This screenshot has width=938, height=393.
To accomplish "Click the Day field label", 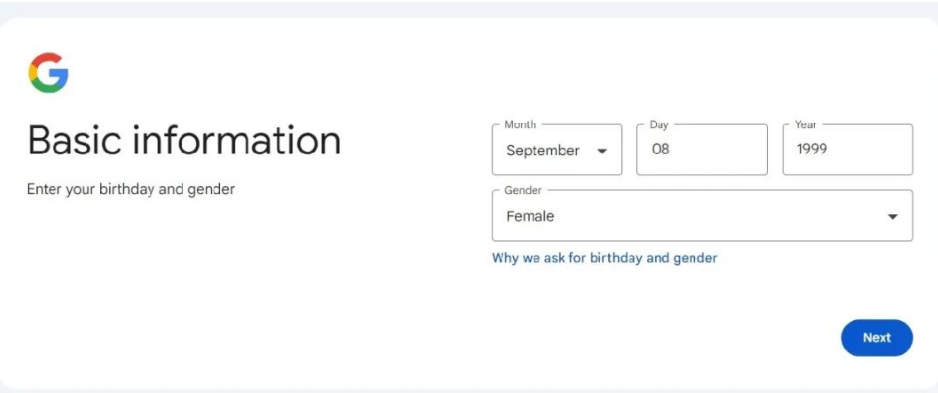I will coord(659,124).
